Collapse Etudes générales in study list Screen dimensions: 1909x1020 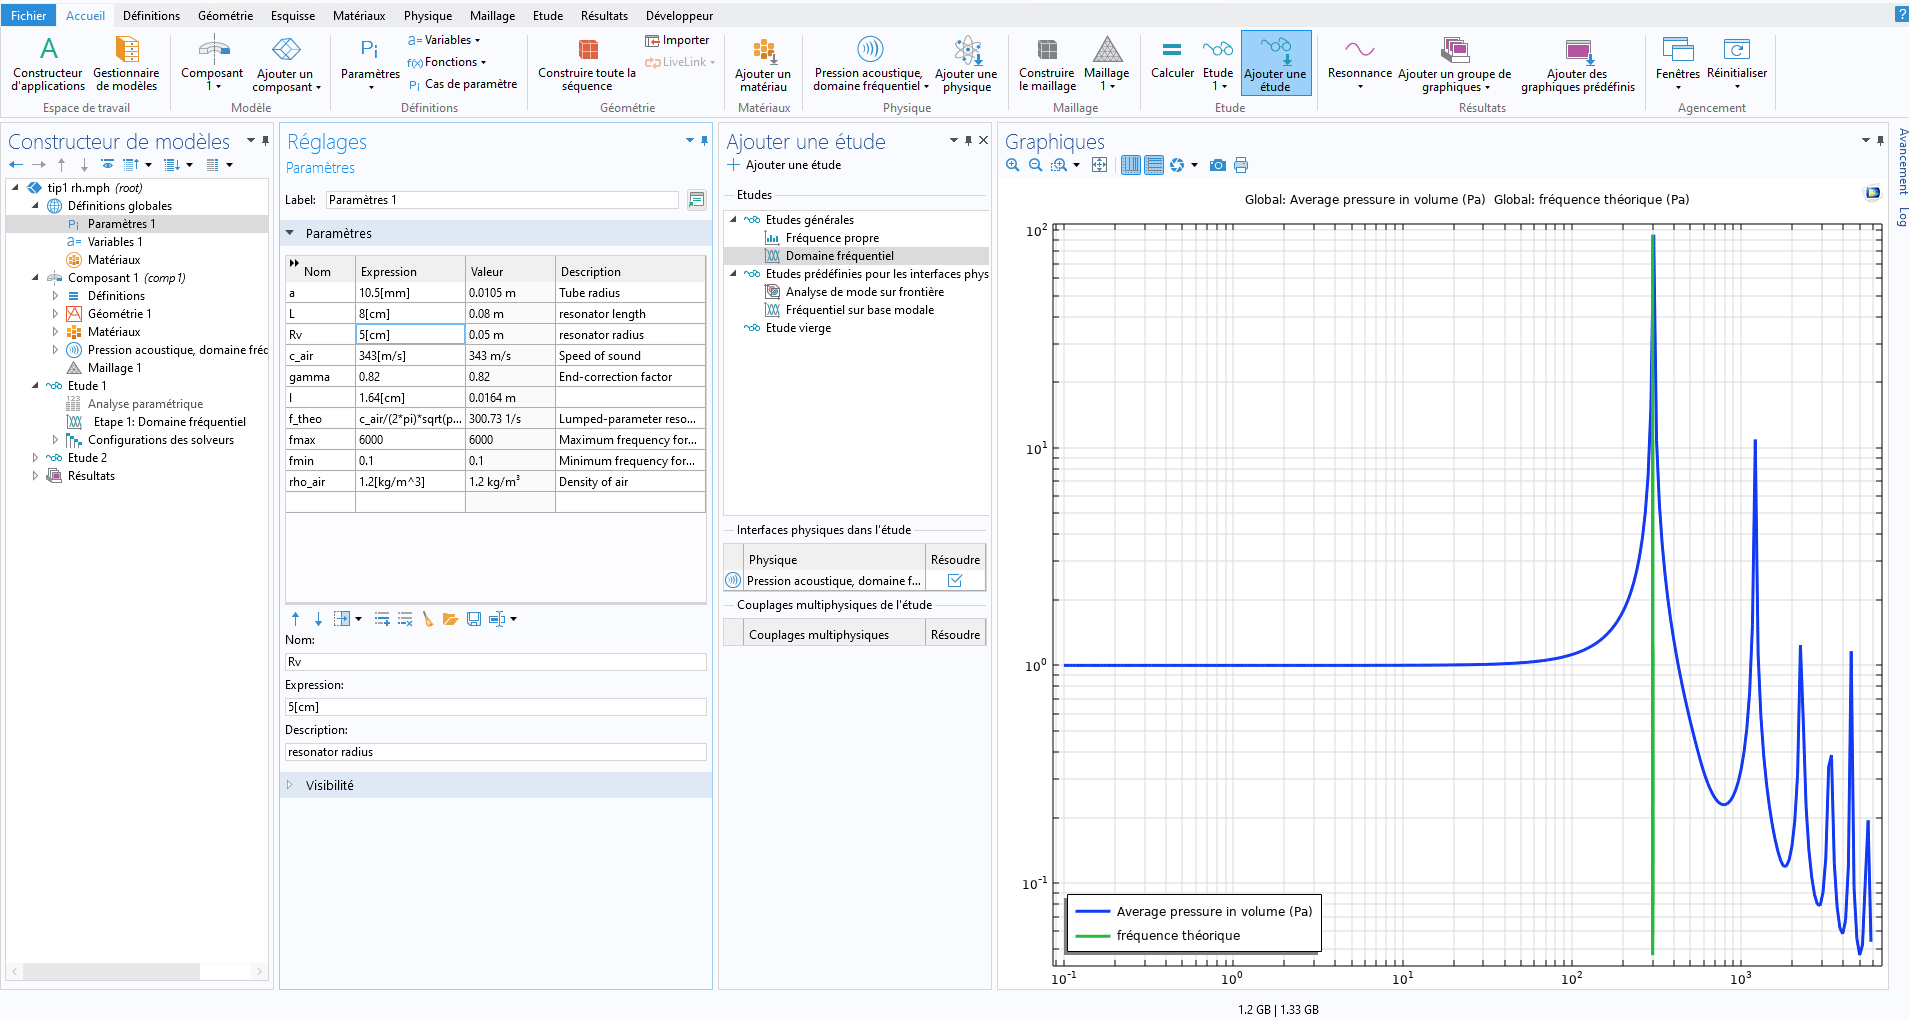click(733, 220)
